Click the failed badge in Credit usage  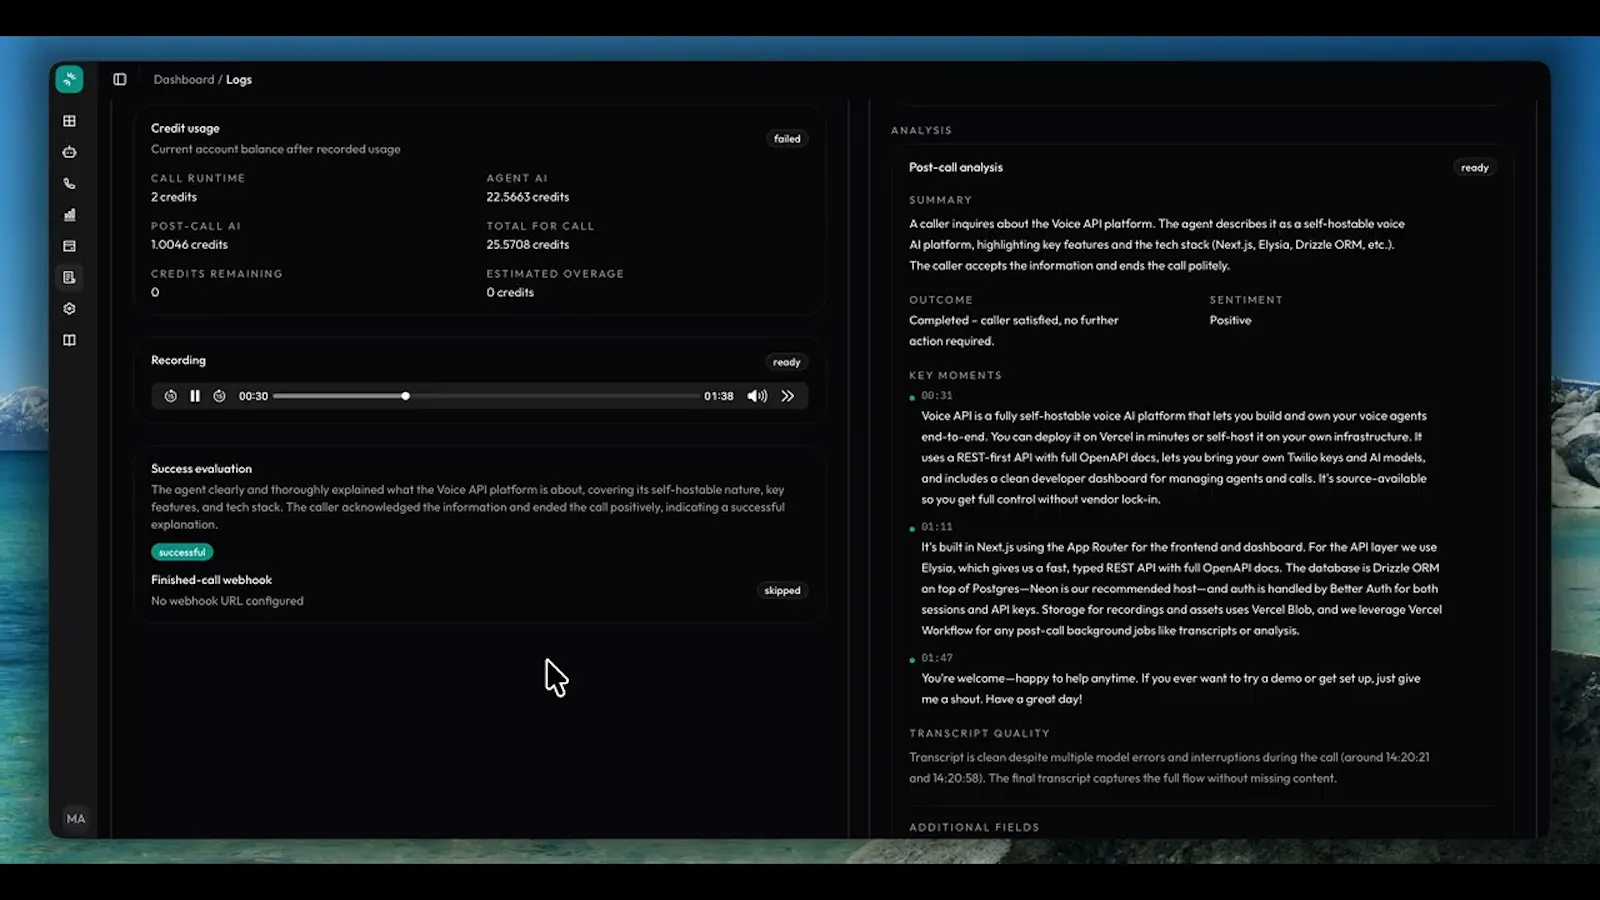787,139
